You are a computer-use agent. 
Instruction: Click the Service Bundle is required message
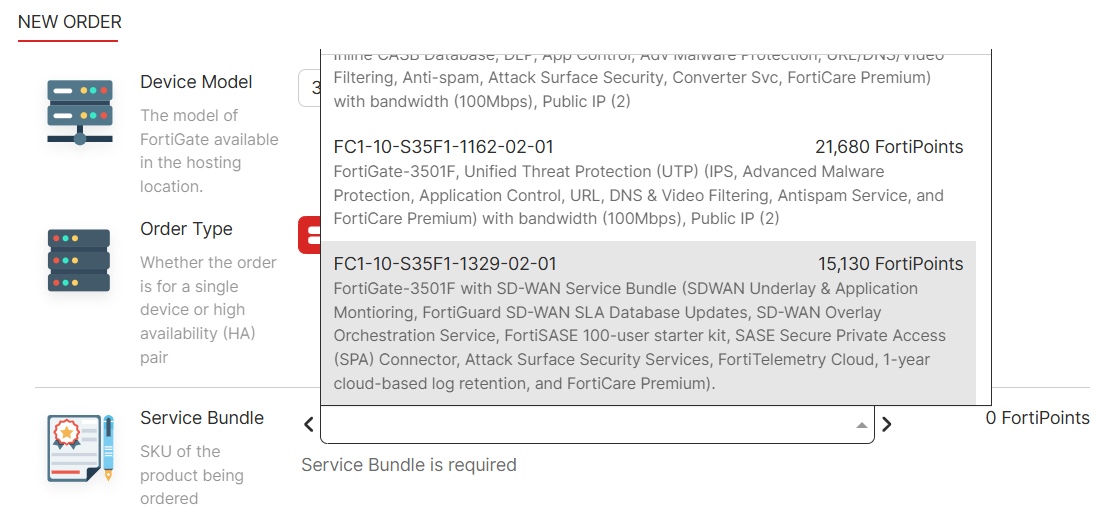click(x=409, y=465)
